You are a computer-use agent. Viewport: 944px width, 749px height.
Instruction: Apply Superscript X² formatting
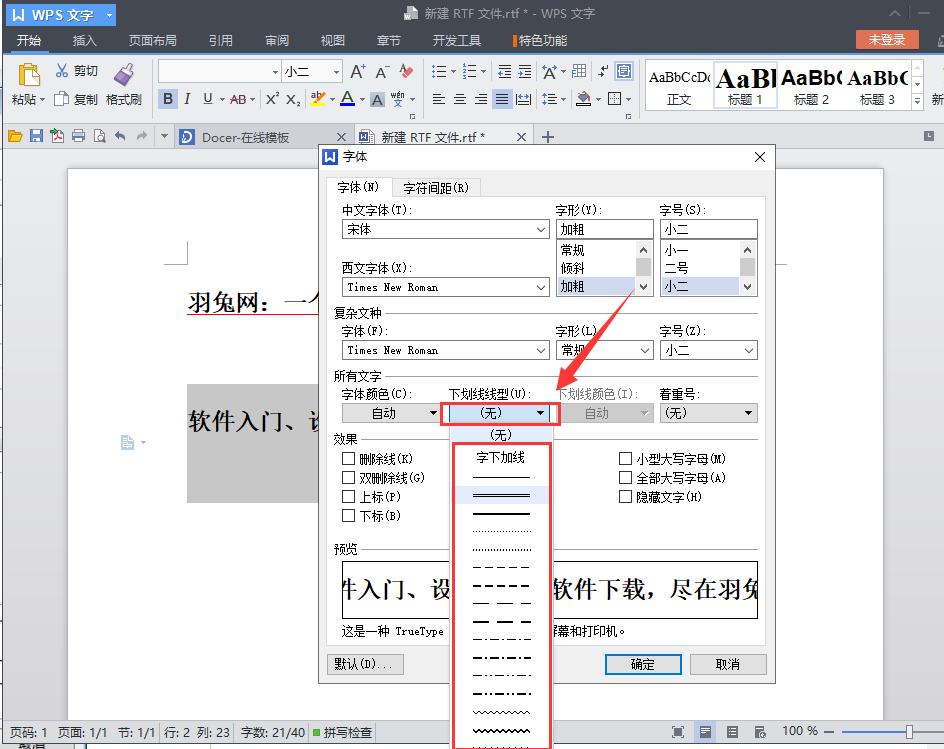(x=272, y=99)
